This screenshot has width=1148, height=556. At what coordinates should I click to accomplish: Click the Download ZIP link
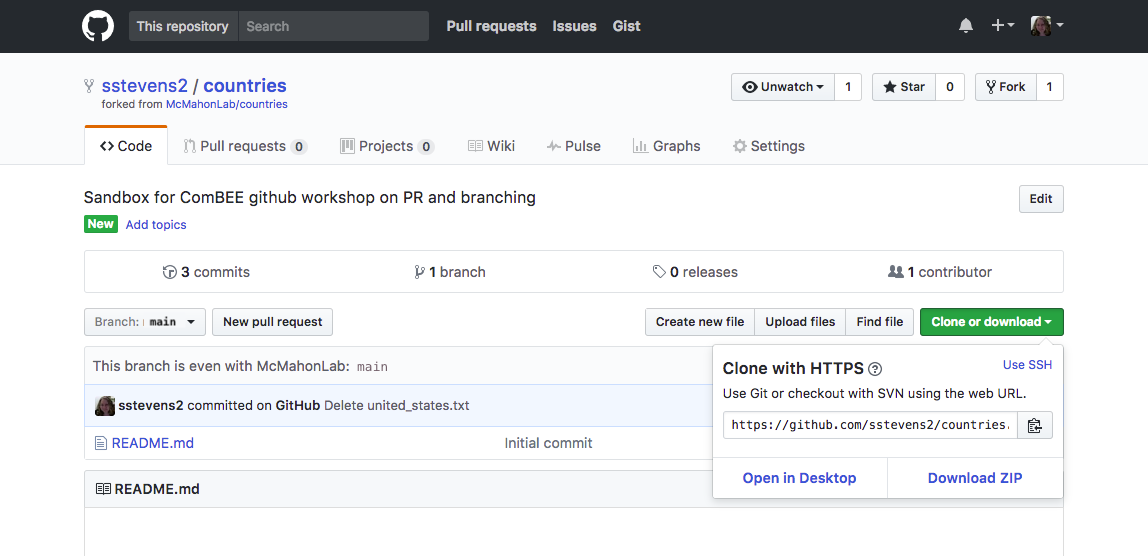tap(975, 478)
